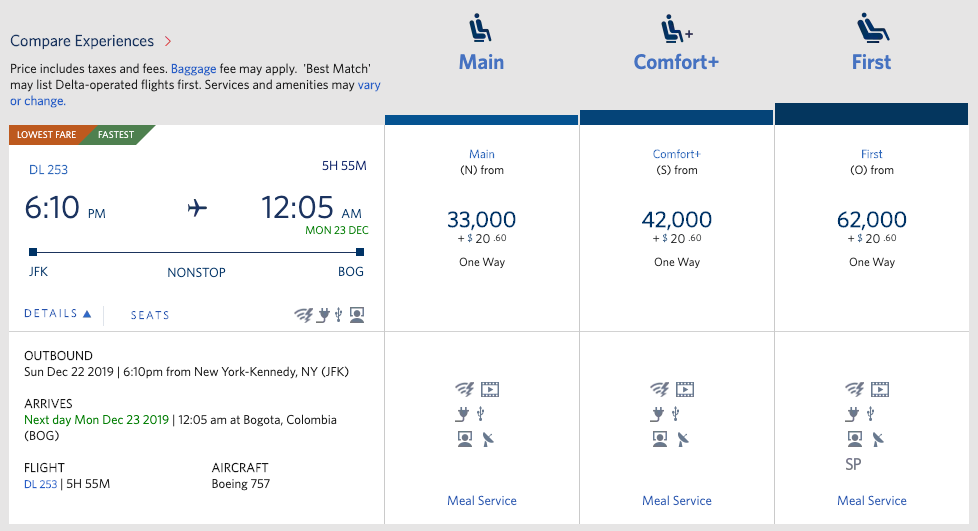
Task: Pick the First fare for 62,000 miles
Action: [871, 220]
